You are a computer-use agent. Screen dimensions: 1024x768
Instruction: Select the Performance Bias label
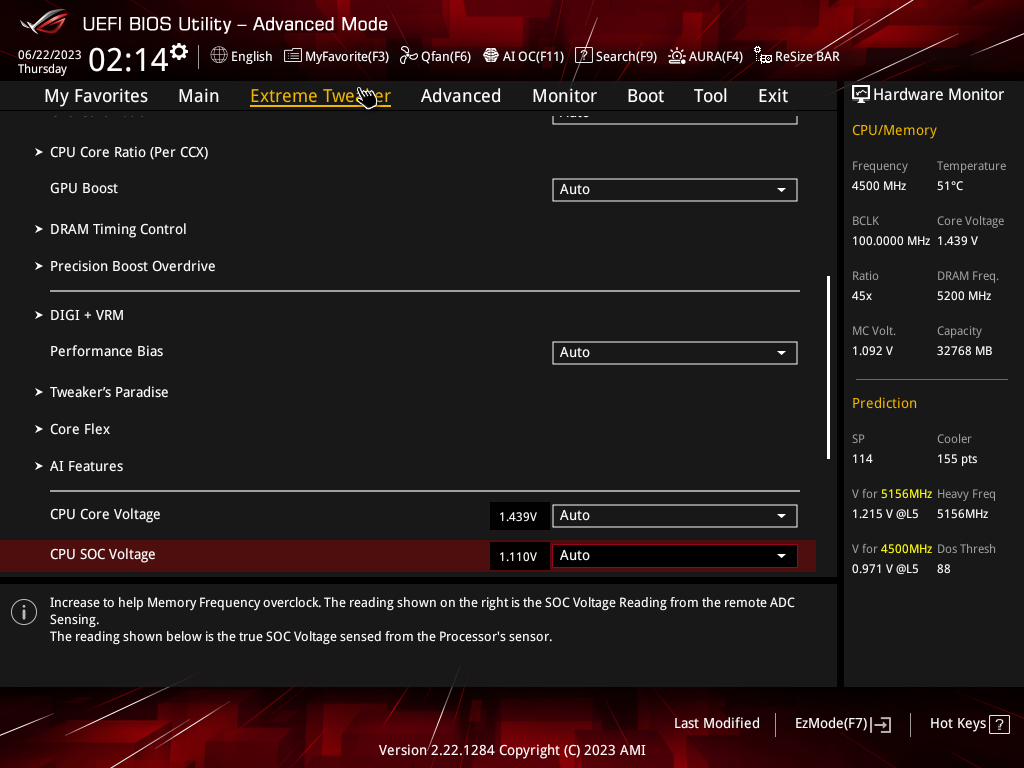click(x=106, y=351)
